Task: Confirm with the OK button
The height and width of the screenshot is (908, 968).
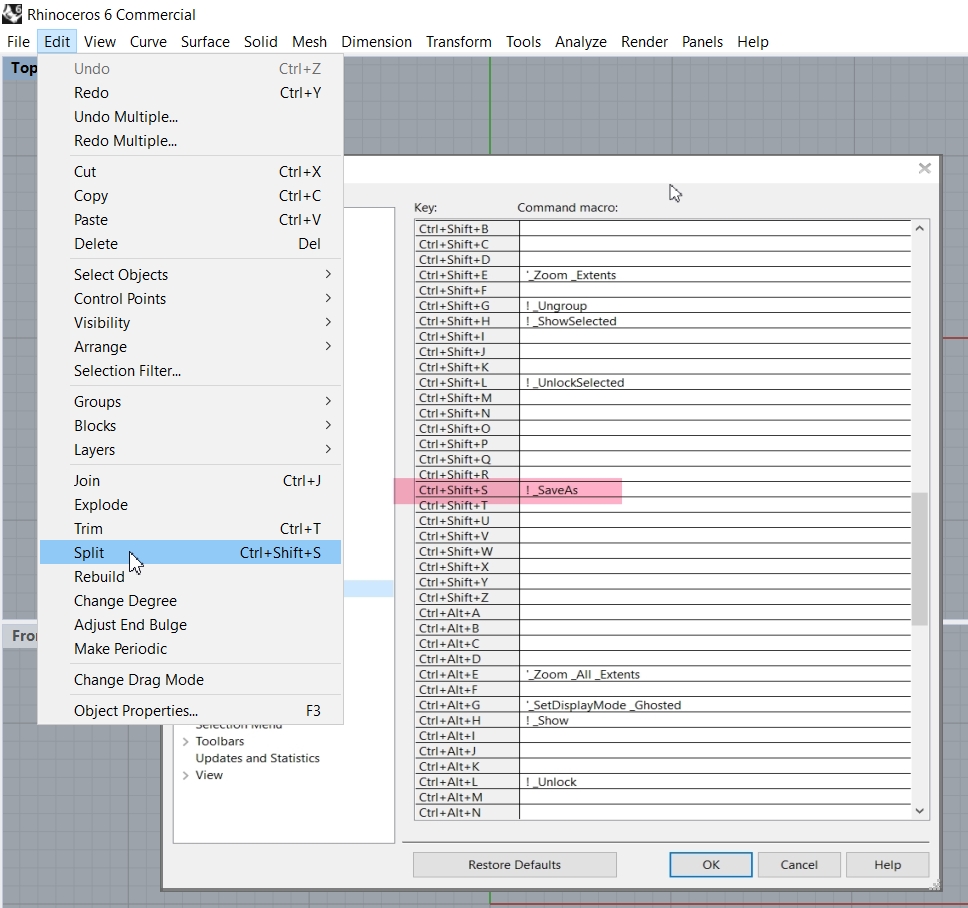Action: pyautogui.click(x=710, y=864)
